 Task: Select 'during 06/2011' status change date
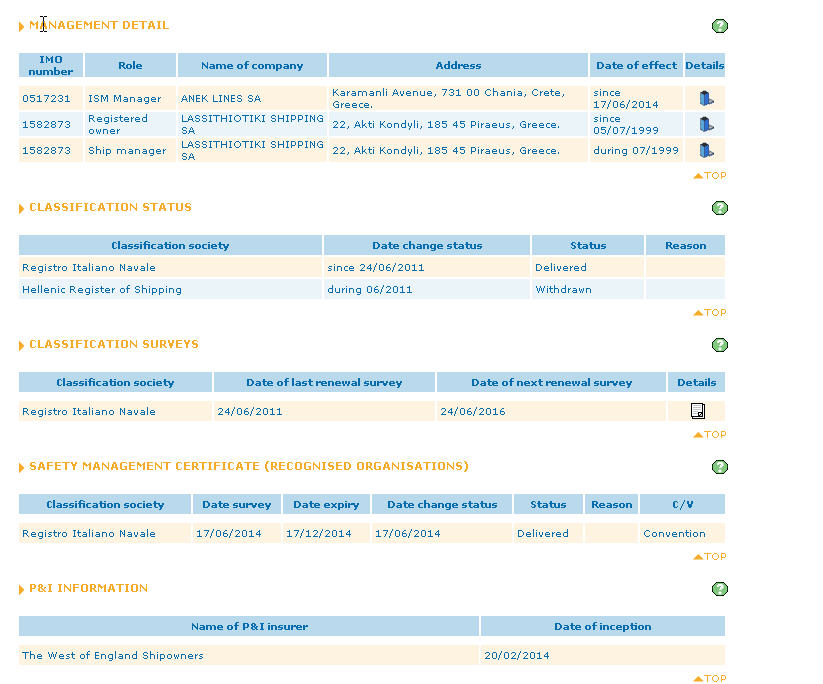click(x=370, y=289)
